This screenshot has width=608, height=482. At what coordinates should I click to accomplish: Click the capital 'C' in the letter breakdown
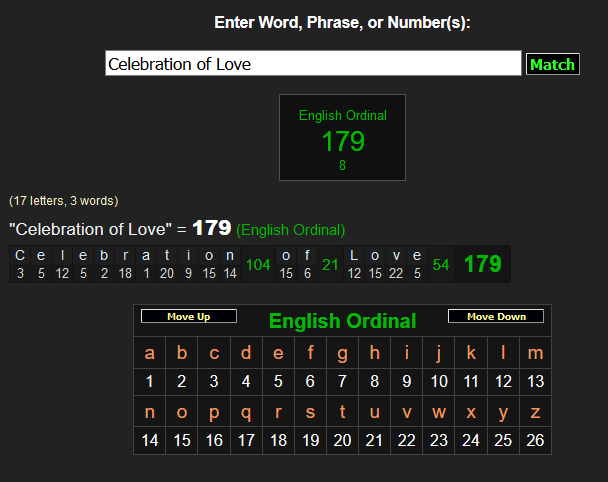(21, 255)
